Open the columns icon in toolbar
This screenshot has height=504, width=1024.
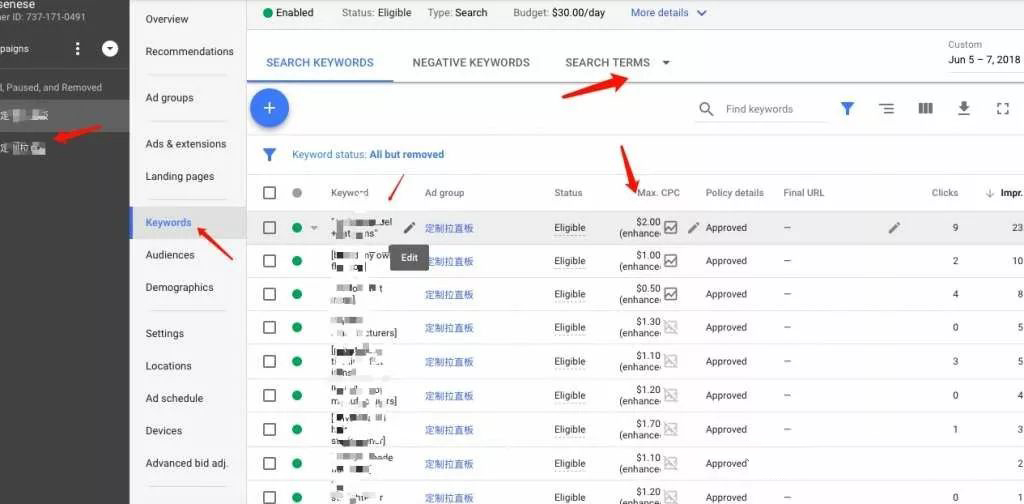pos(925,109)
